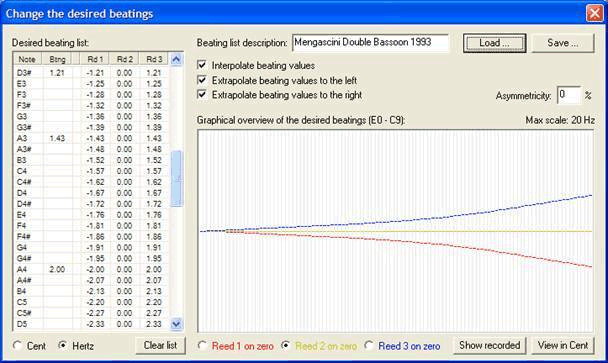608x363 pixels.
Task: Select the D4 note row
Action: (91, 193)
